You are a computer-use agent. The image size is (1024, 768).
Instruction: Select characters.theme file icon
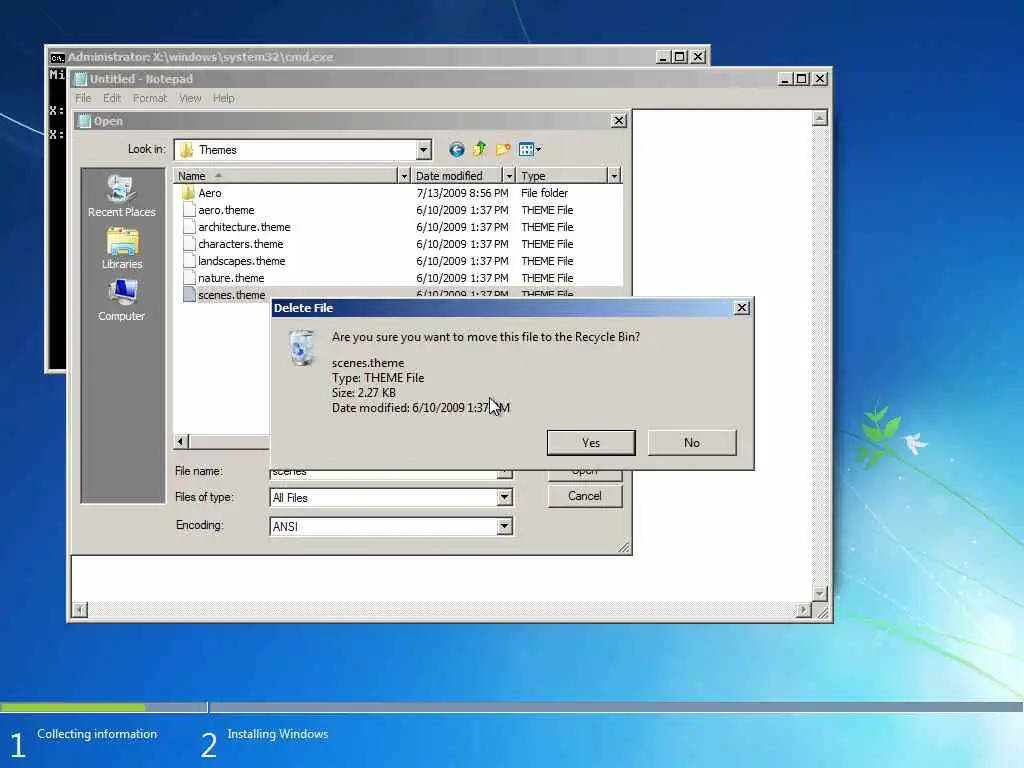tap(189, 244)
